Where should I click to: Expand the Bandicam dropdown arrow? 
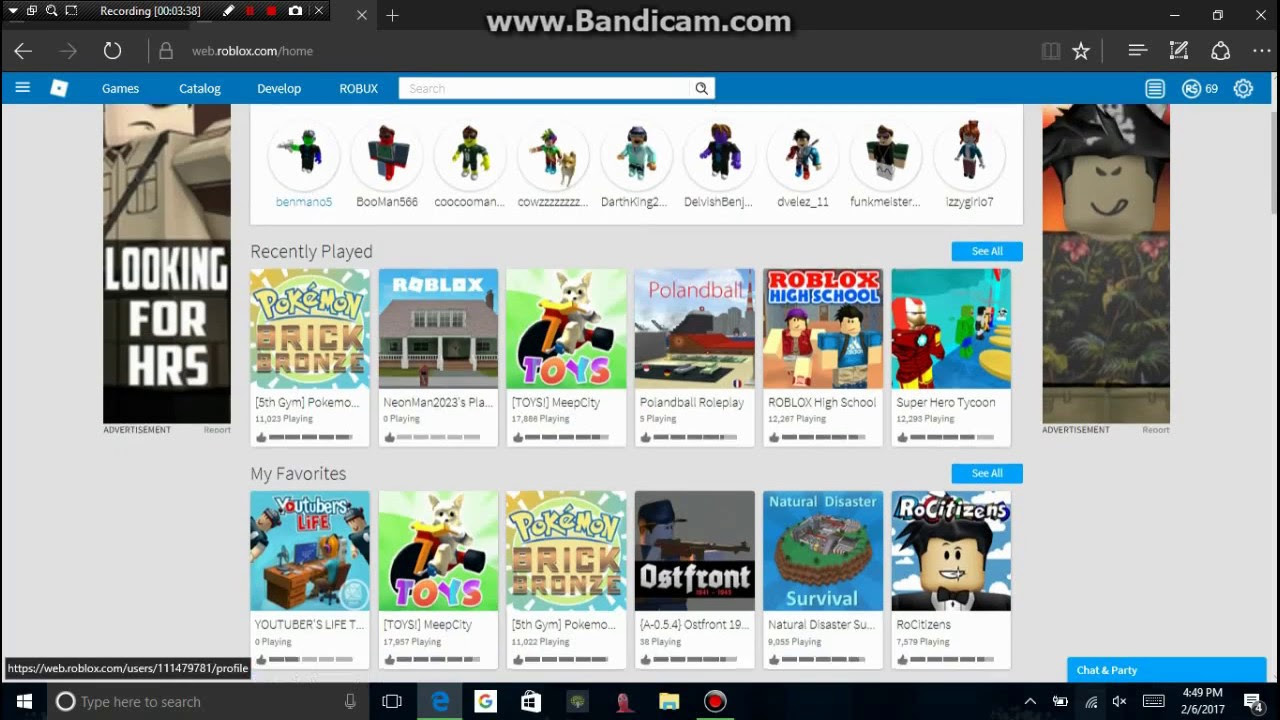click(12, 11)
